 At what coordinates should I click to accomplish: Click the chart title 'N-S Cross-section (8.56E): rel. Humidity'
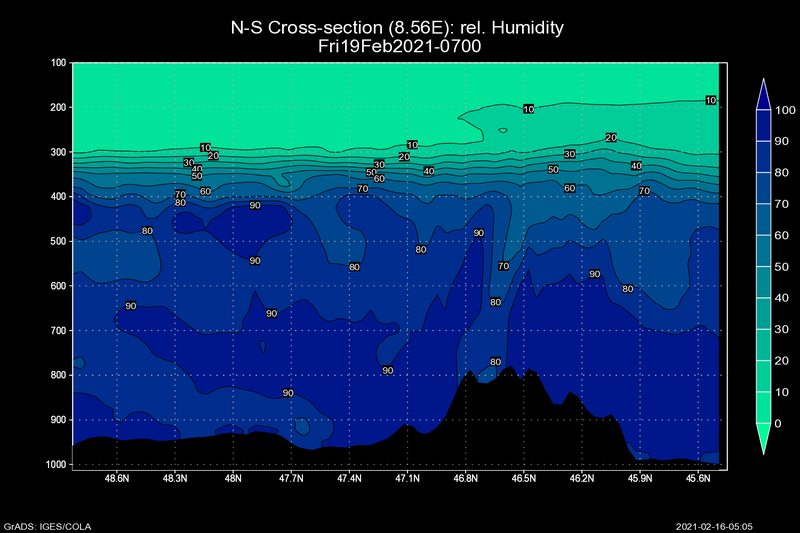(x=397, y=28)
